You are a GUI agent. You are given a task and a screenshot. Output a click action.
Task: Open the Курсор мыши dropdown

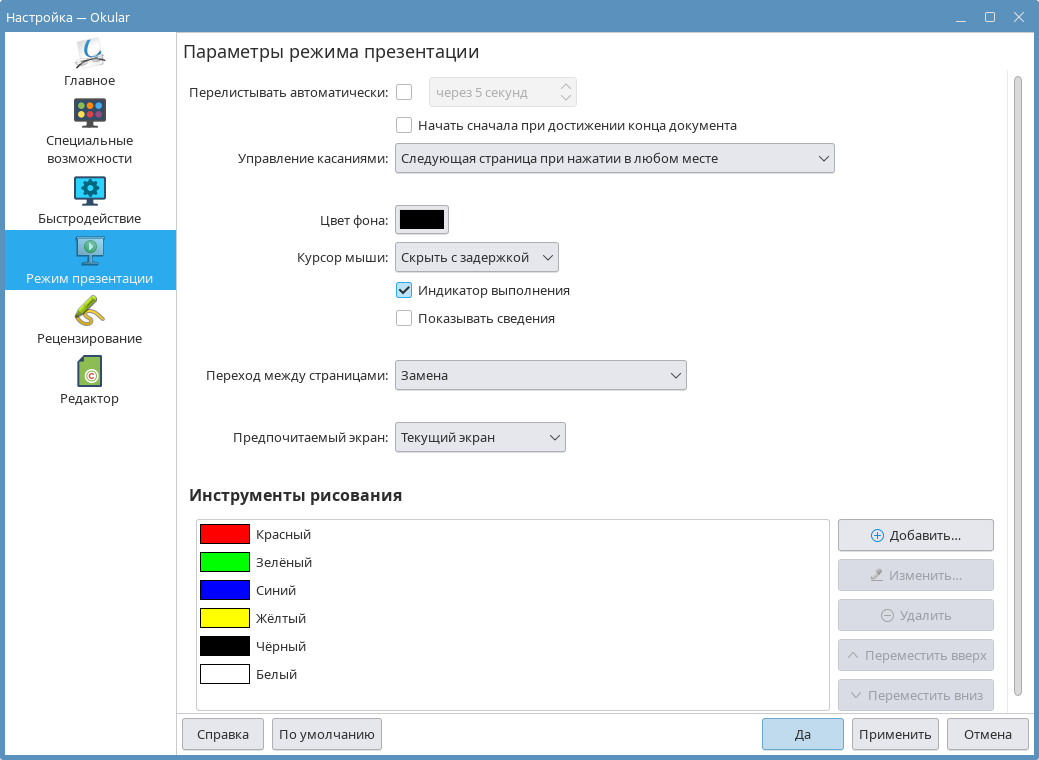pos(476,258)
